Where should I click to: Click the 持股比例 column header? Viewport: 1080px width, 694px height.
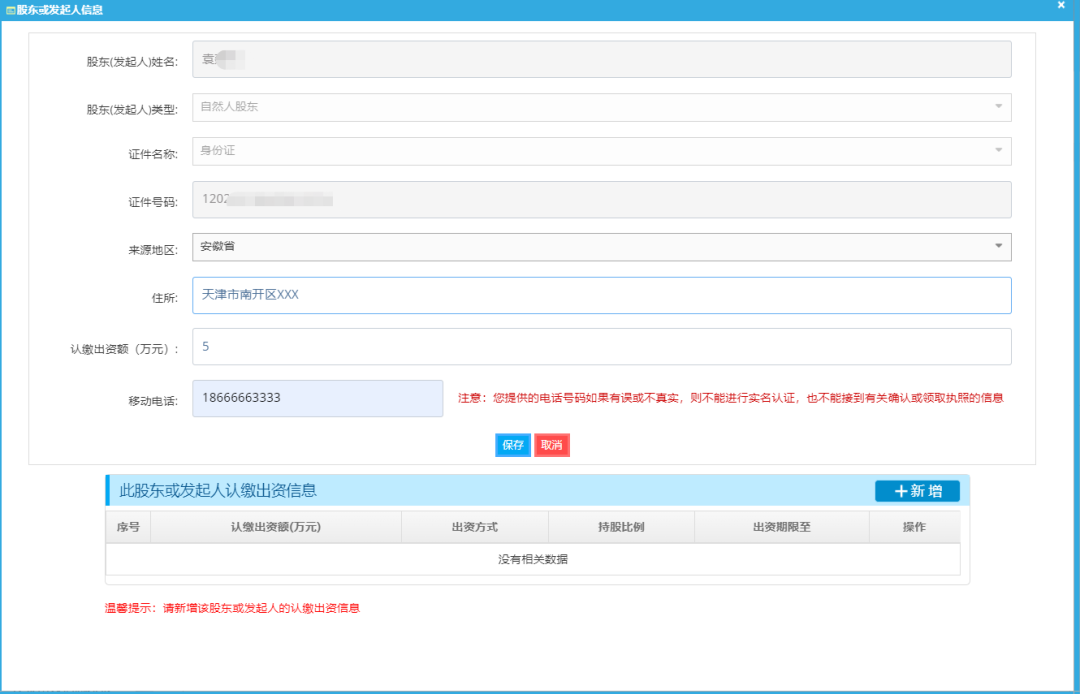[621, 527]
